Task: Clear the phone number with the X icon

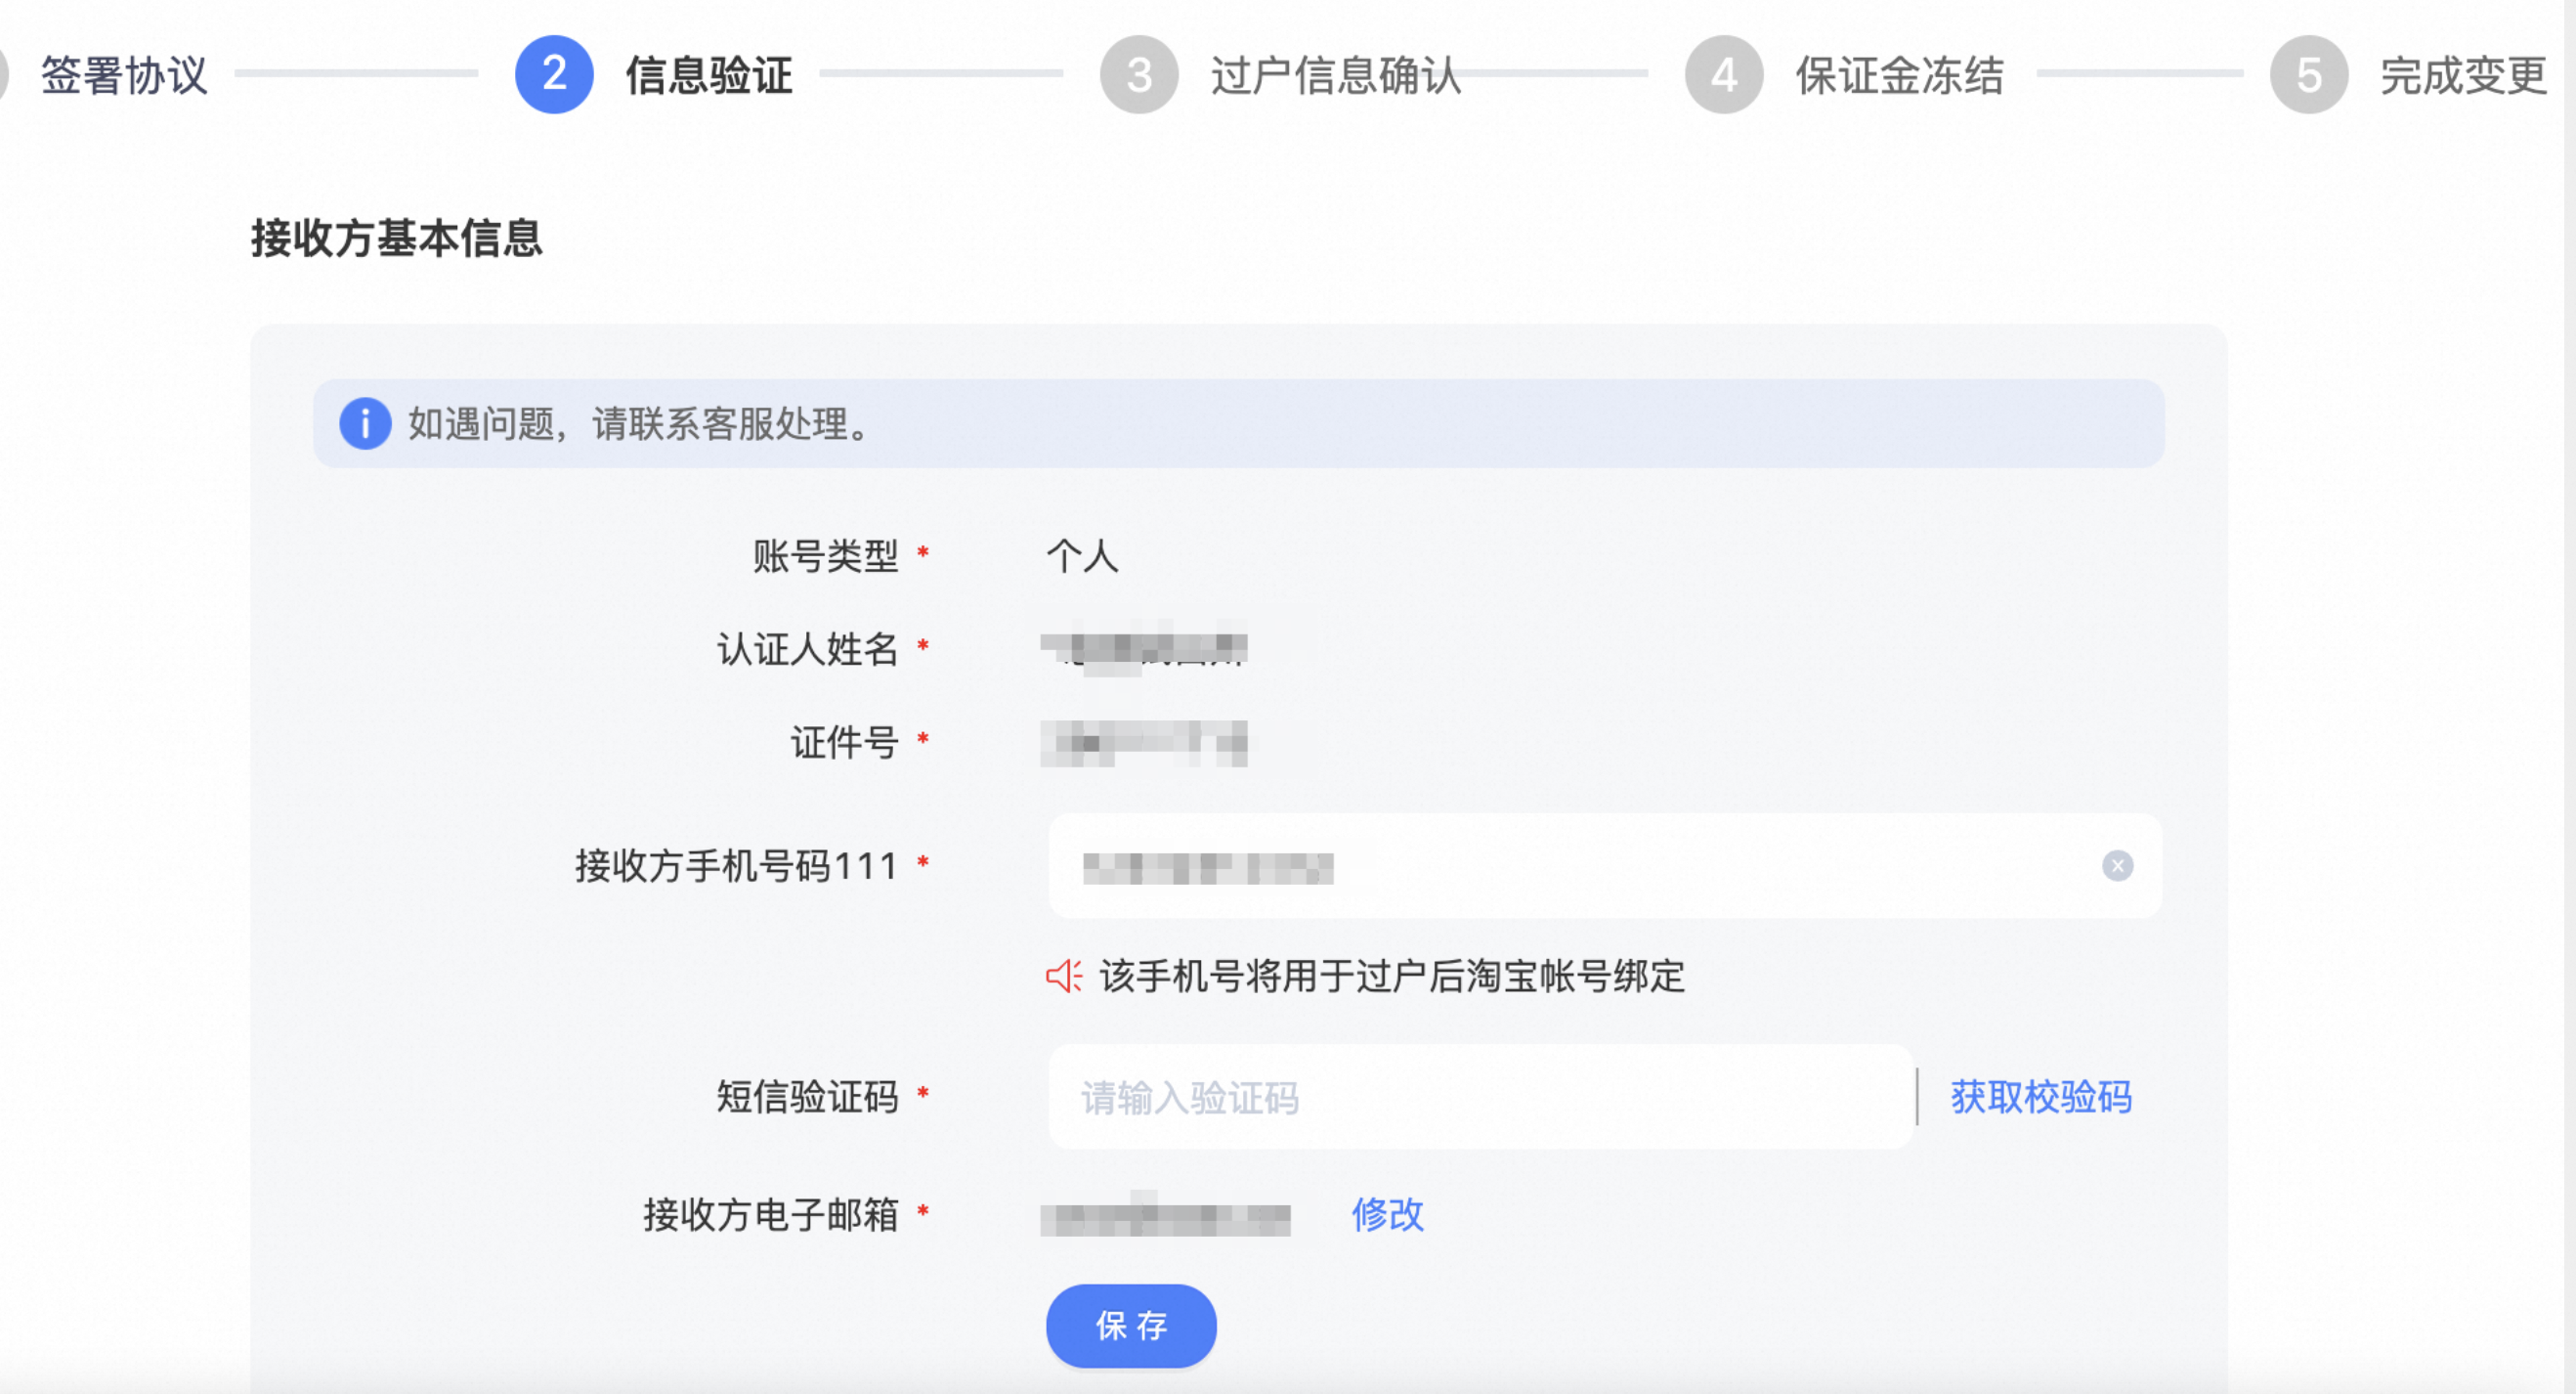Action: click(x=2117, y=866)
